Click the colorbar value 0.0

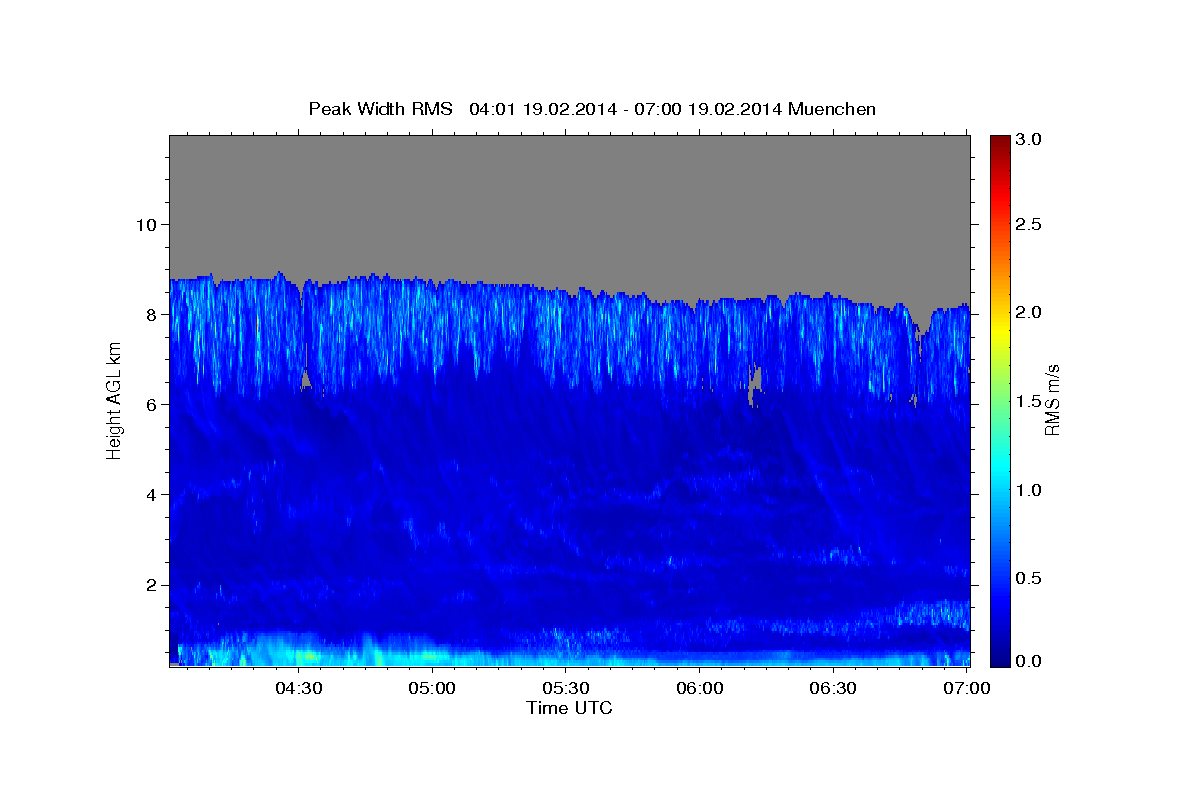click(1029, 661)
